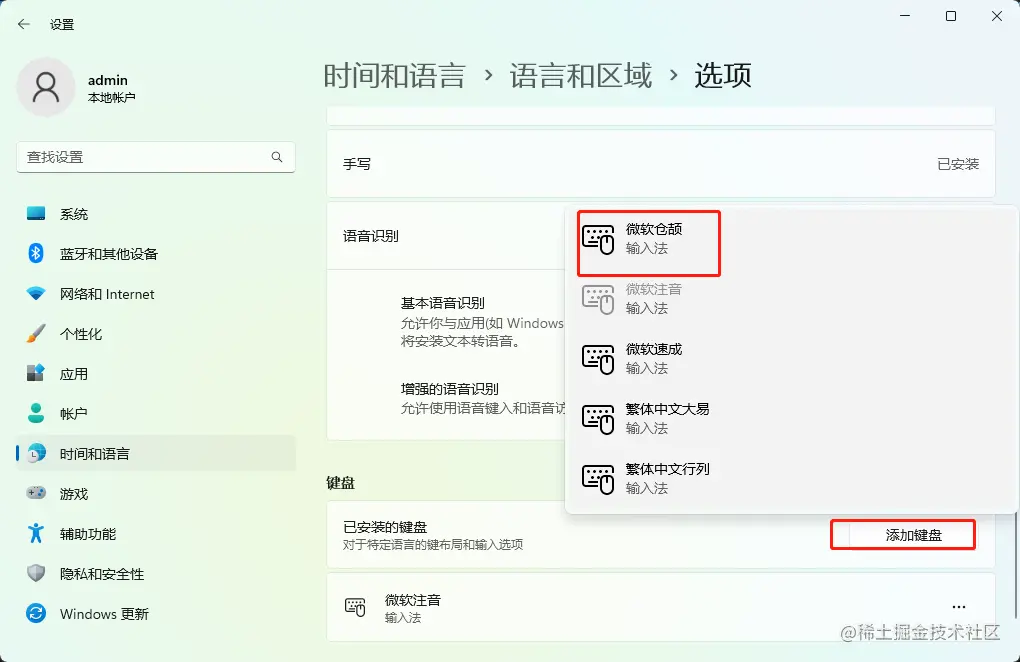Go to 时间和语言 breadcrumb
This screenshot has height=662, width=1020.
pos(394,75)
